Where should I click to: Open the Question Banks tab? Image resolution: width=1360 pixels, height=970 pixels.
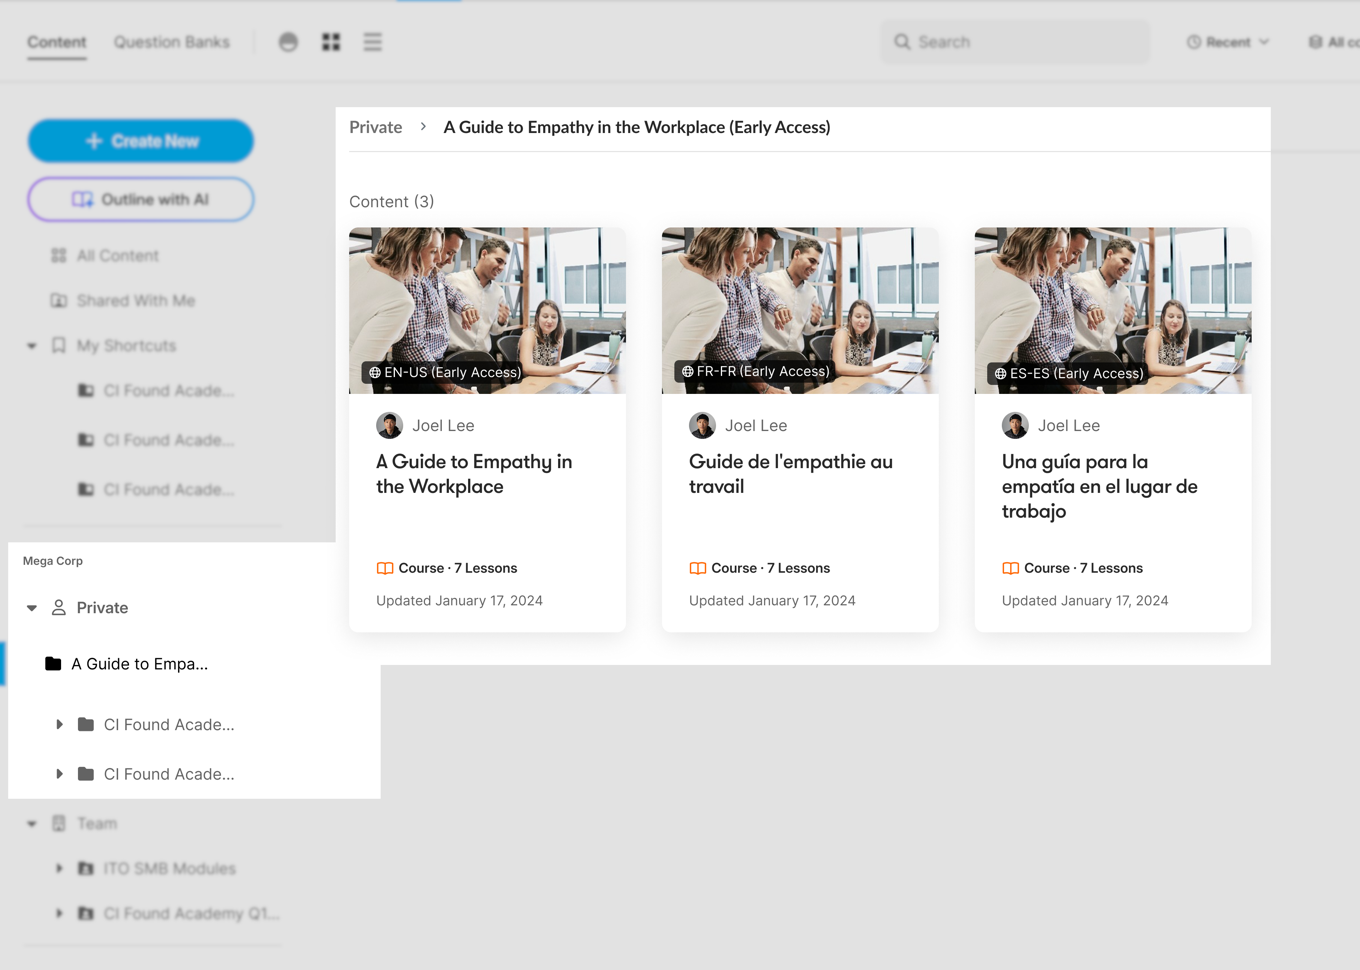click(x=171, y=42)
